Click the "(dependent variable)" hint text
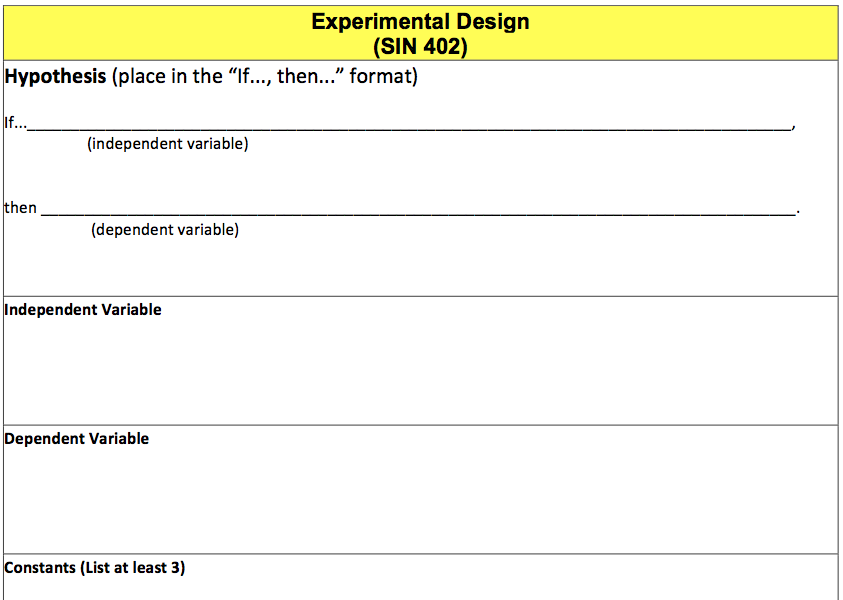 [165, 230]
